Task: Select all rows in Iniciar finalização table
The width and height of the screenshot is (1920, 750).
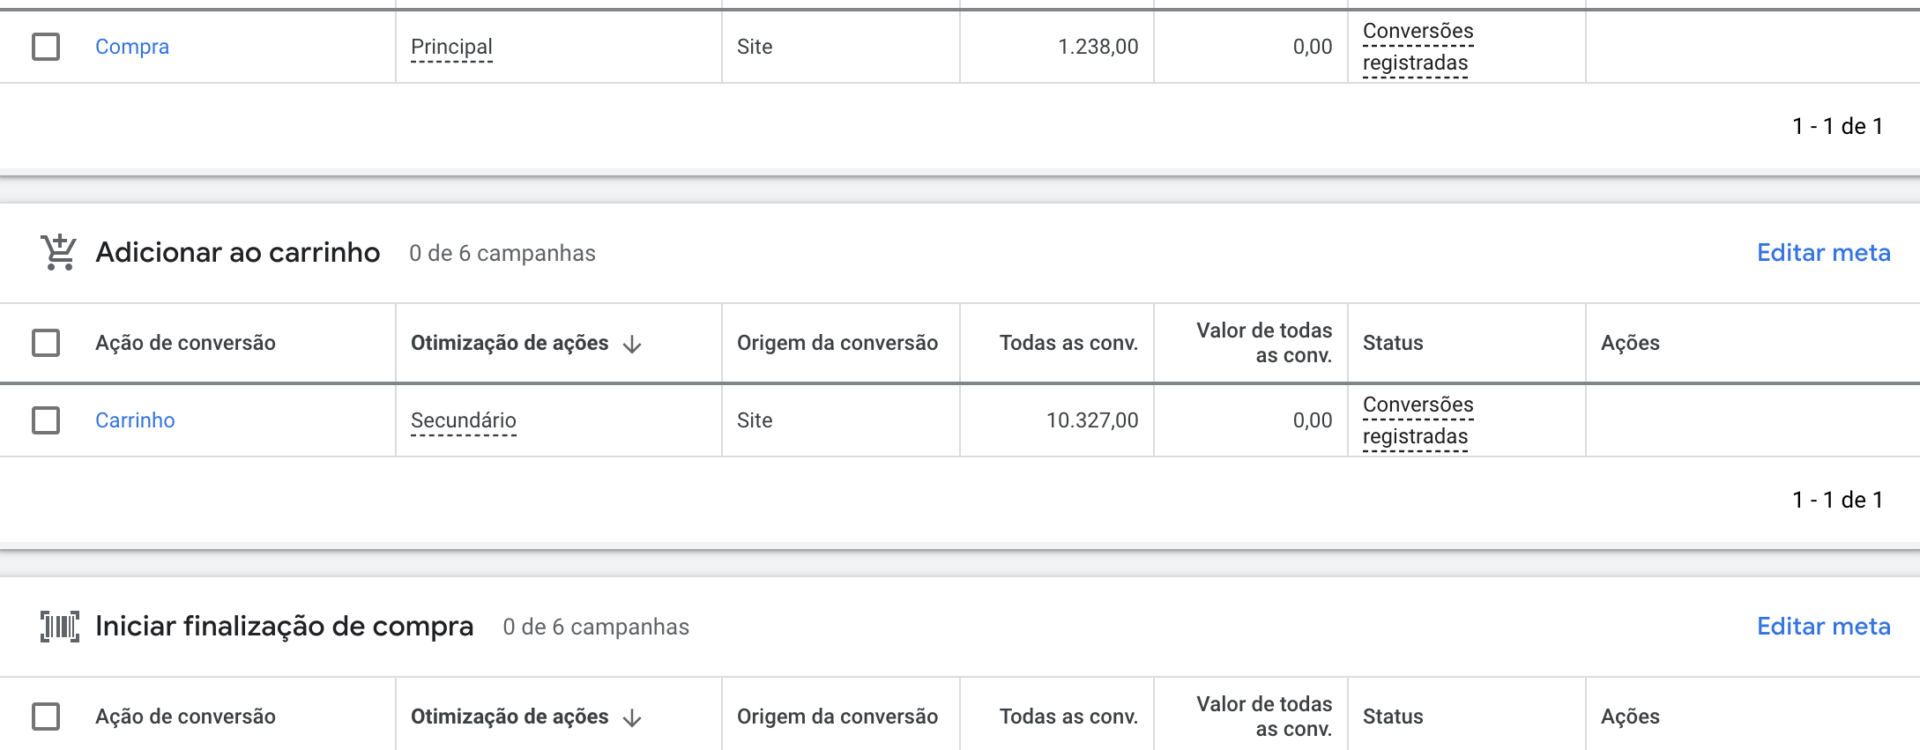Action: coord(46,716)
